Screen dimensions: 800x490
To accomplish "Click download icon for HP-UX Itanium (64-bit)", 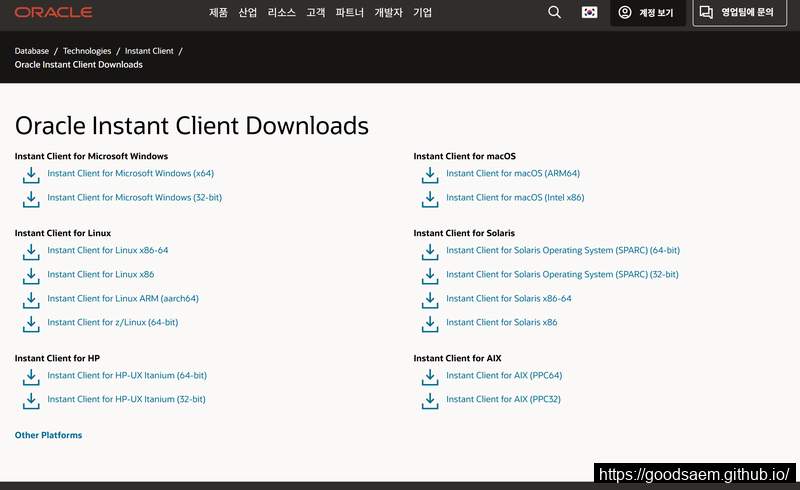I will [31, 377].
